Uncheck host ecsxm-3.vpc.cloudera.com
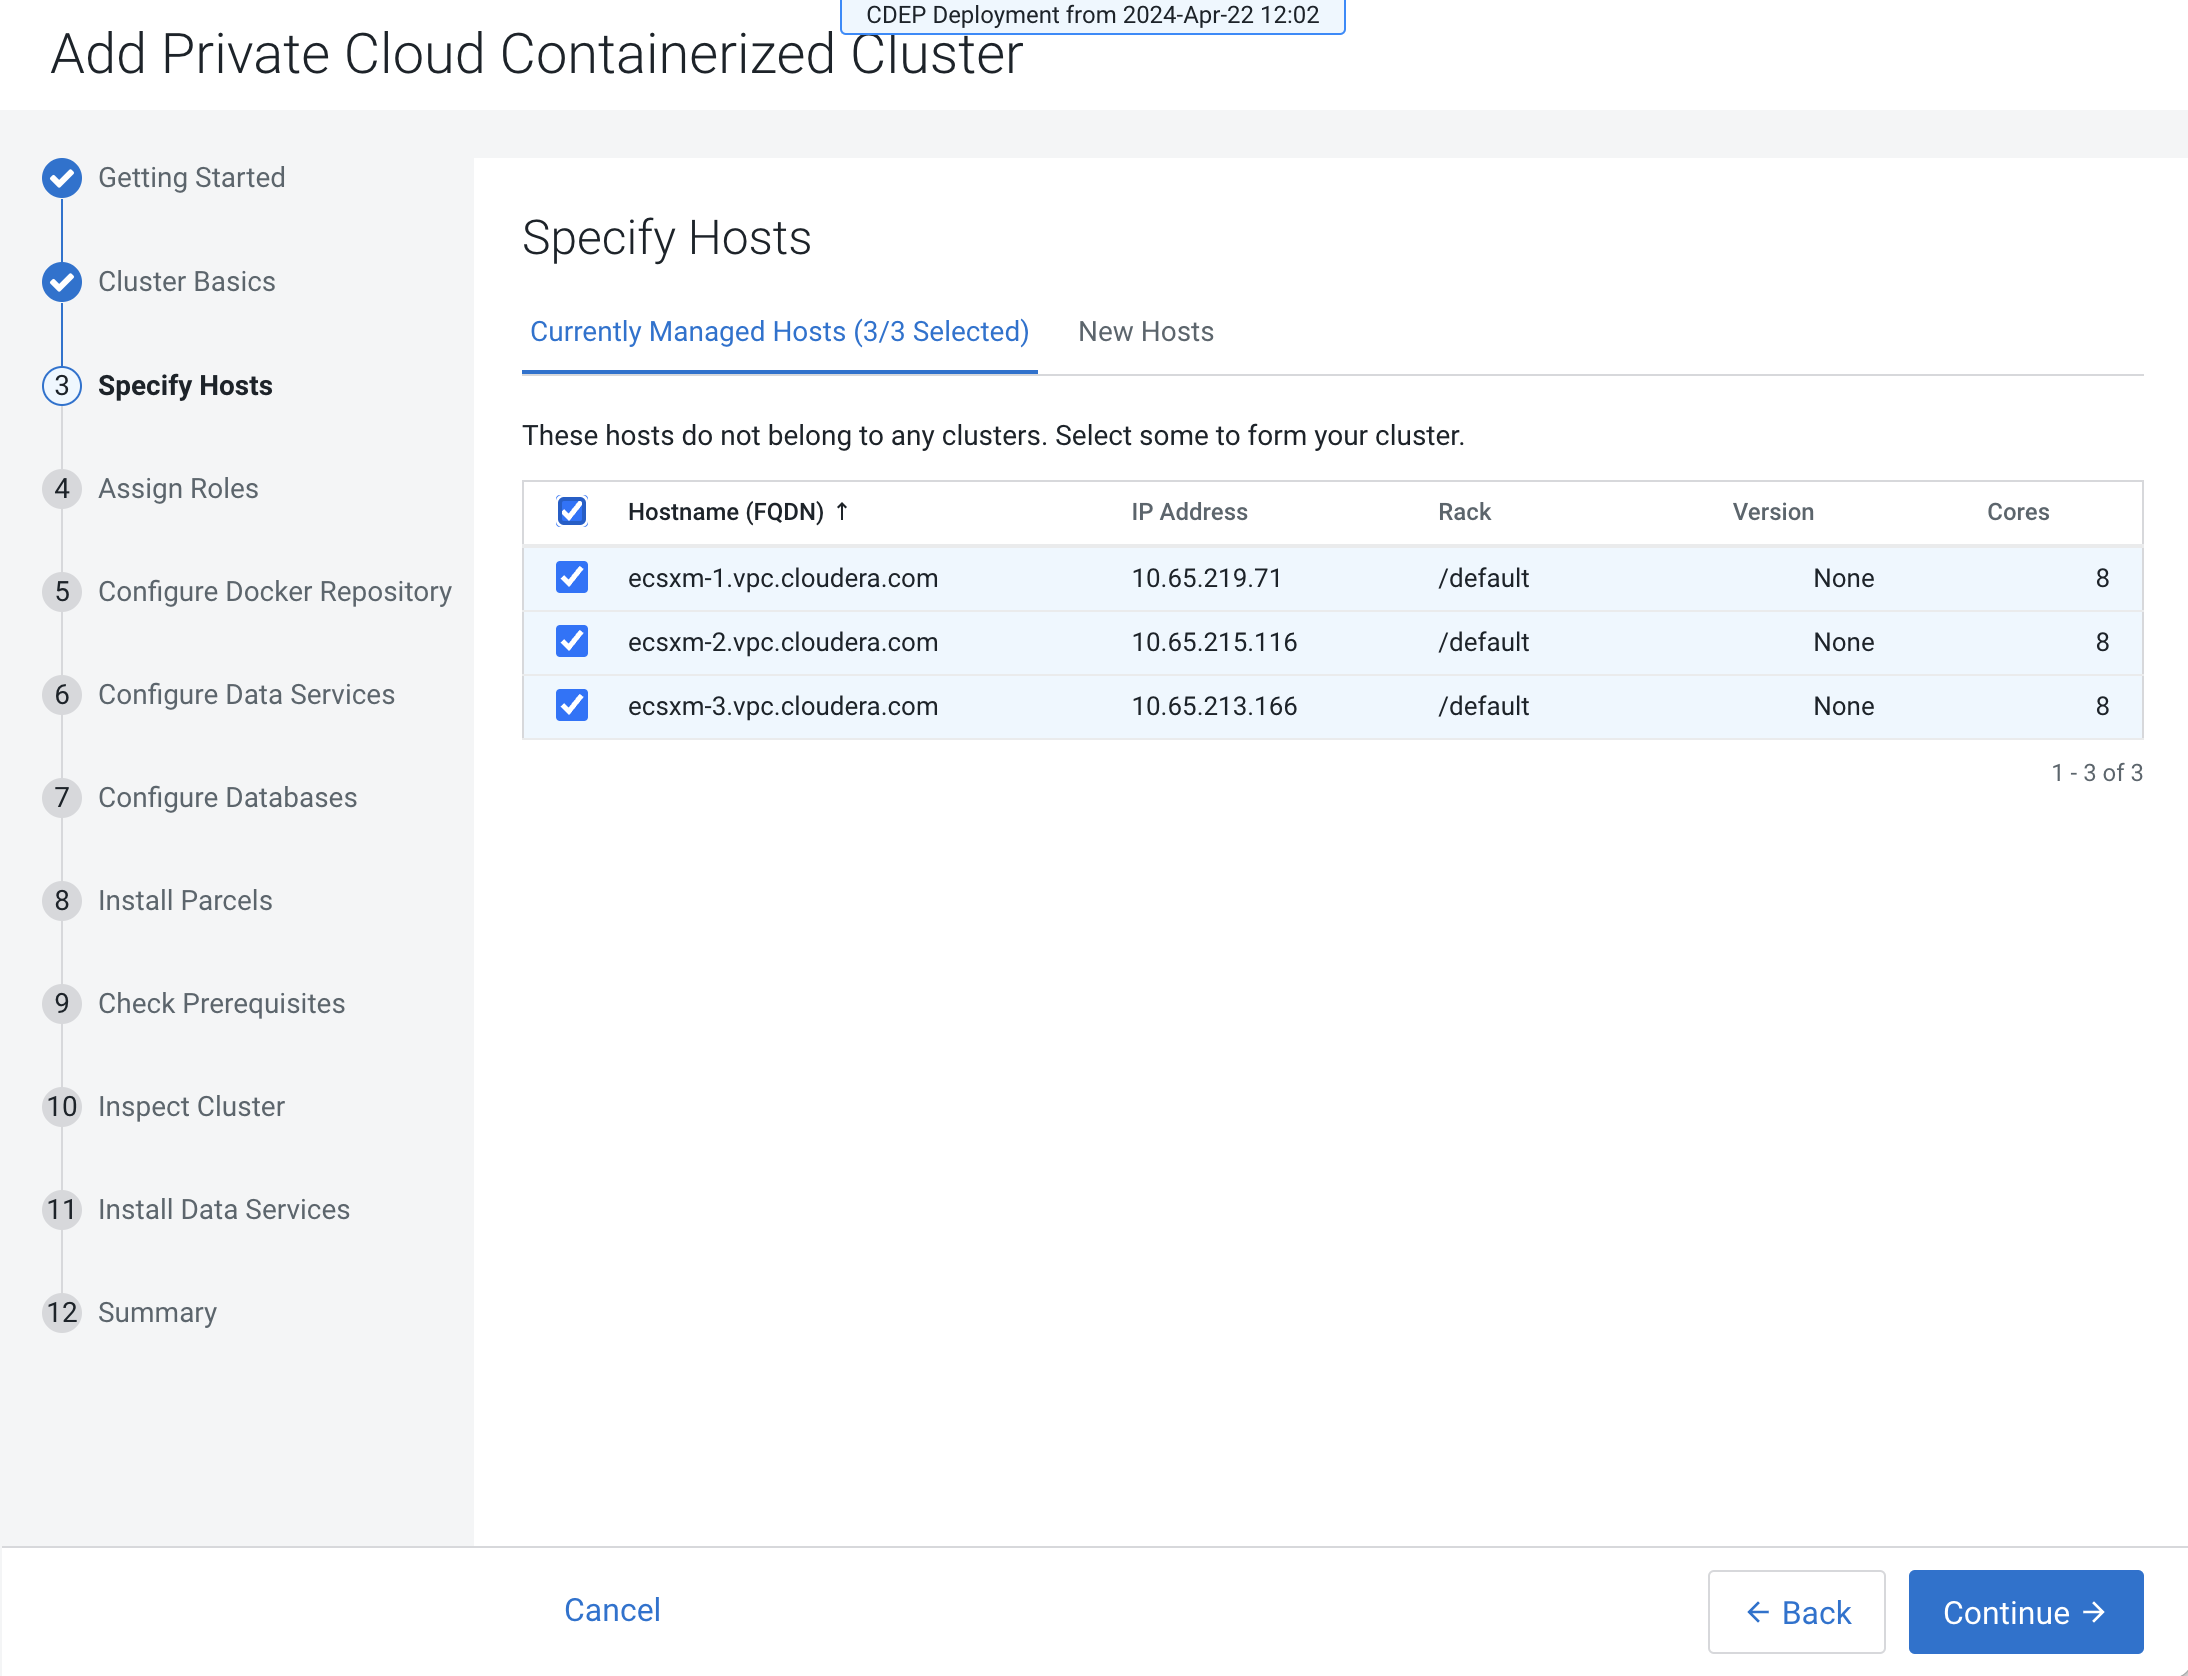Viewport: 2188px width, 1676px height. [x=572, y=706]
